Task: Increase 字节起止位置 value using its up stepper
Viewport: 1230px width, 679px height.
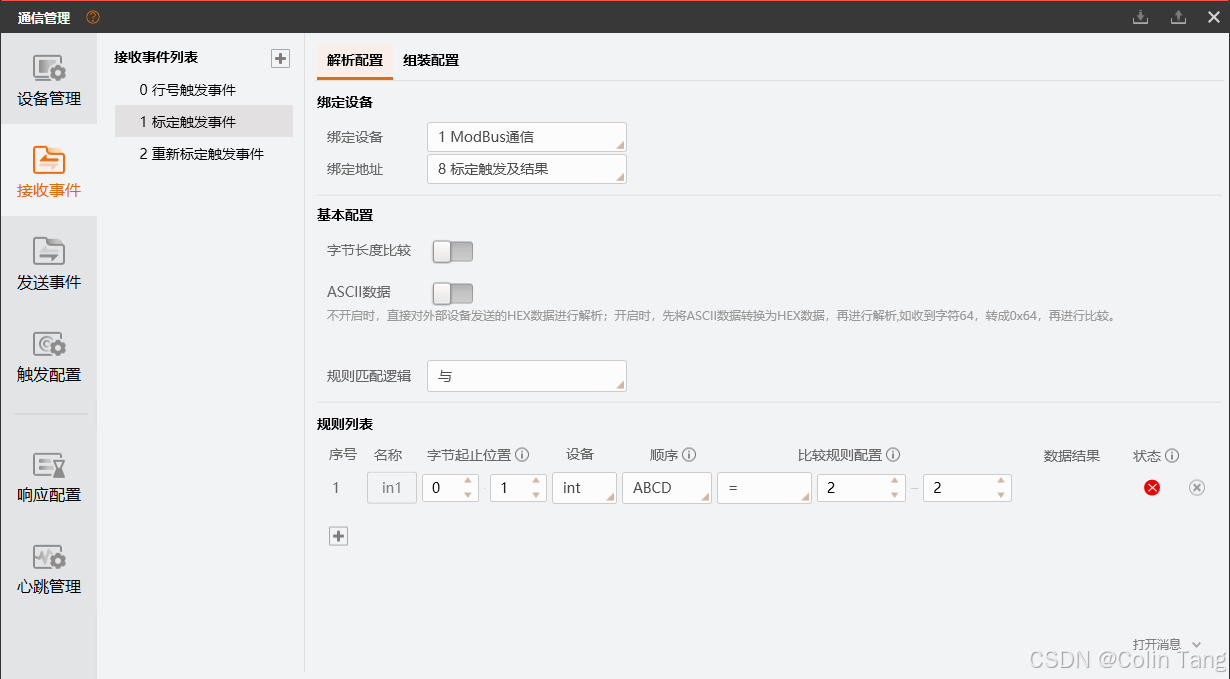Action: click(x=467, y=482)
